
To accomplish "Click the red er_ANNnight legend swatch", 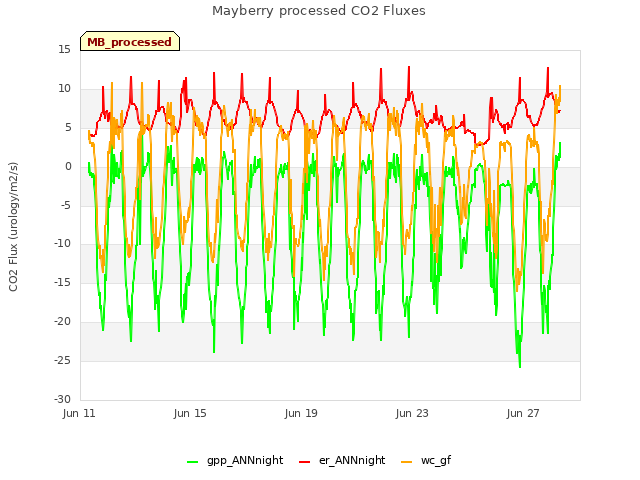I will [304, 462].
